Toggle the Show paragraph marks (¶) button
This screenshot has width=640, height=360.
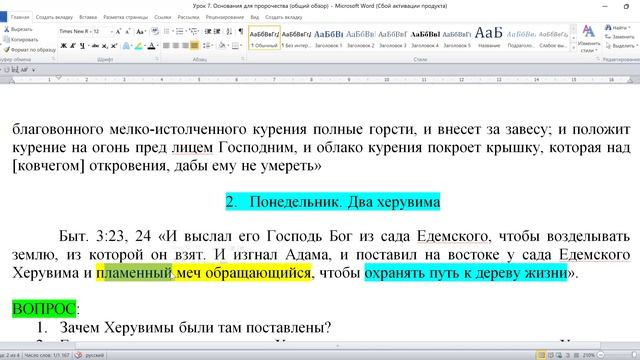(x=241, y=31)
